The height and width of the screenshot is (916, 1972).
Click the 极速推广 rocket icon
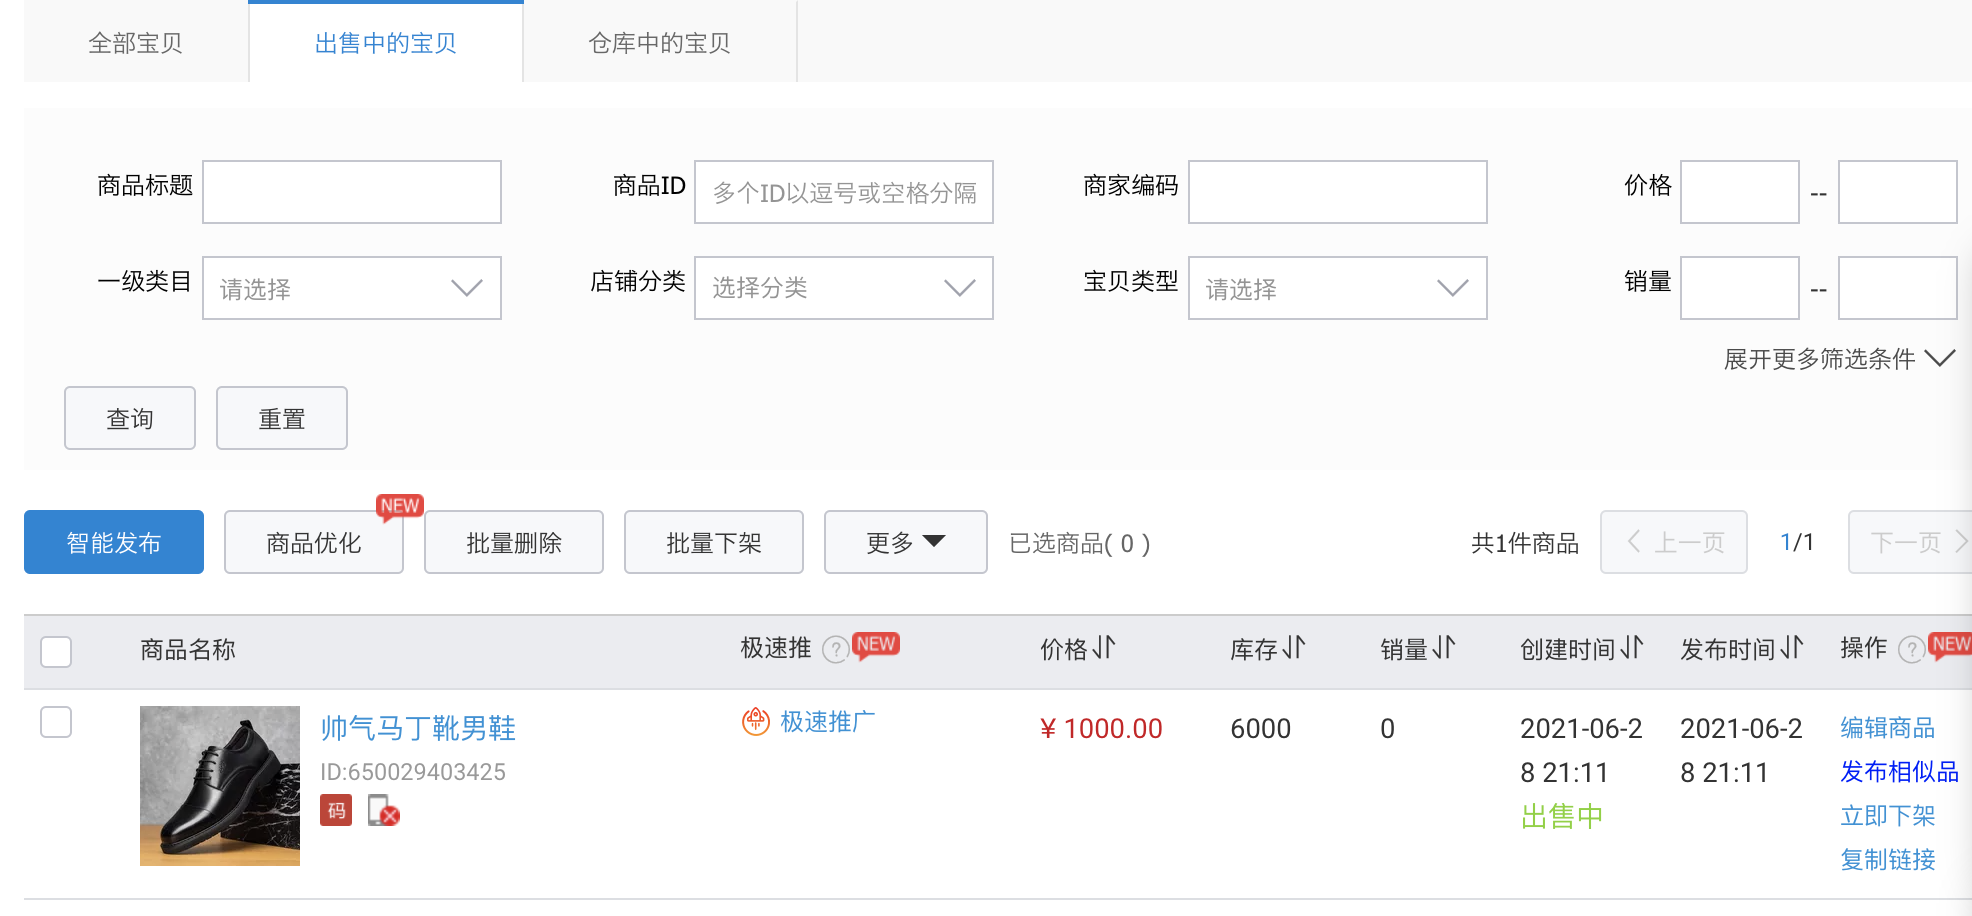pyautogui.click(x=756, y=721)
